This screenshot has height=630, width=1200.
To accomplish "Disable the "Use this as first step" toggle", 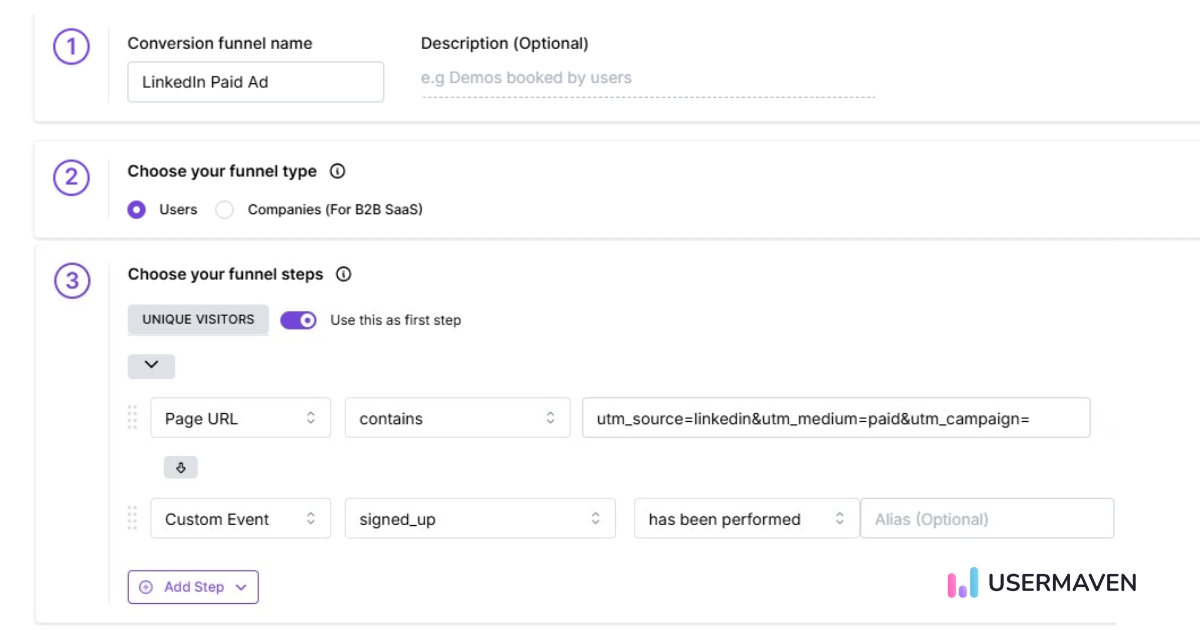I will [299, 320].
